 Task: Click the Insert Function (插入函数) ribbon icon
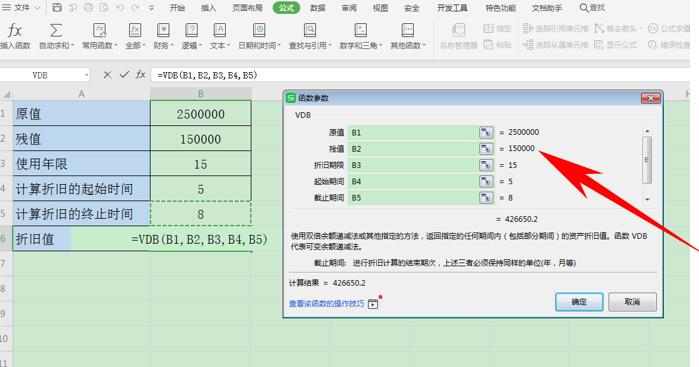pyautogui.click(x=15, y=31)
